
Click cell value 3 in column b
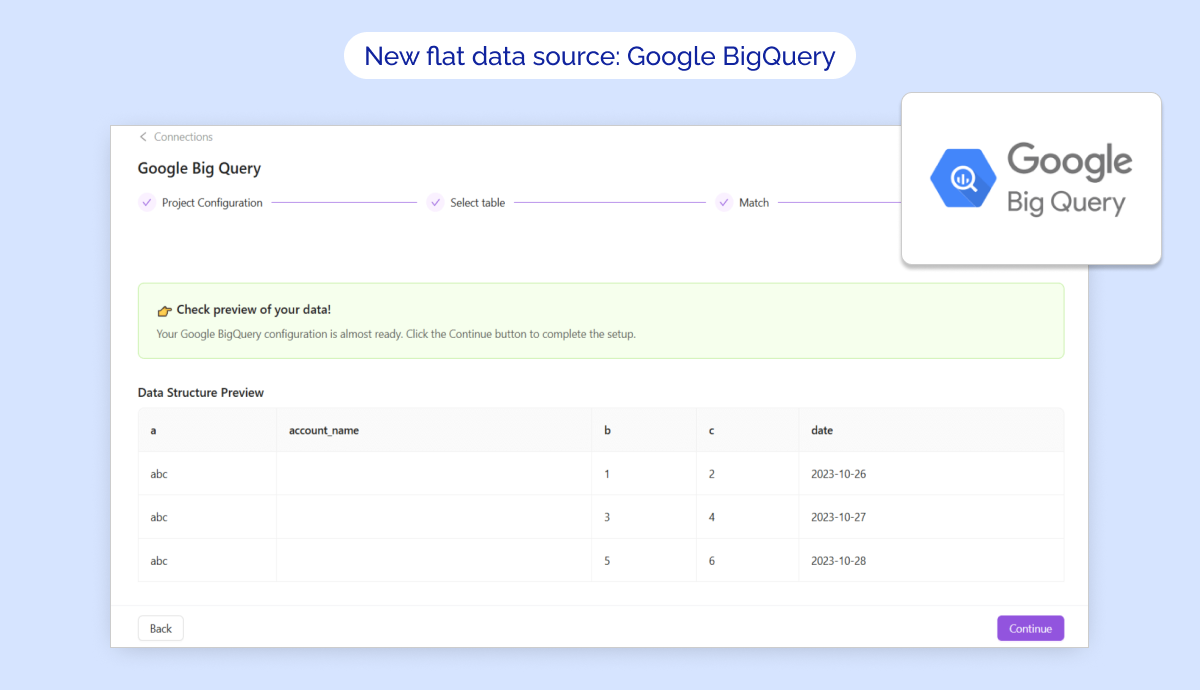point(607,517)
